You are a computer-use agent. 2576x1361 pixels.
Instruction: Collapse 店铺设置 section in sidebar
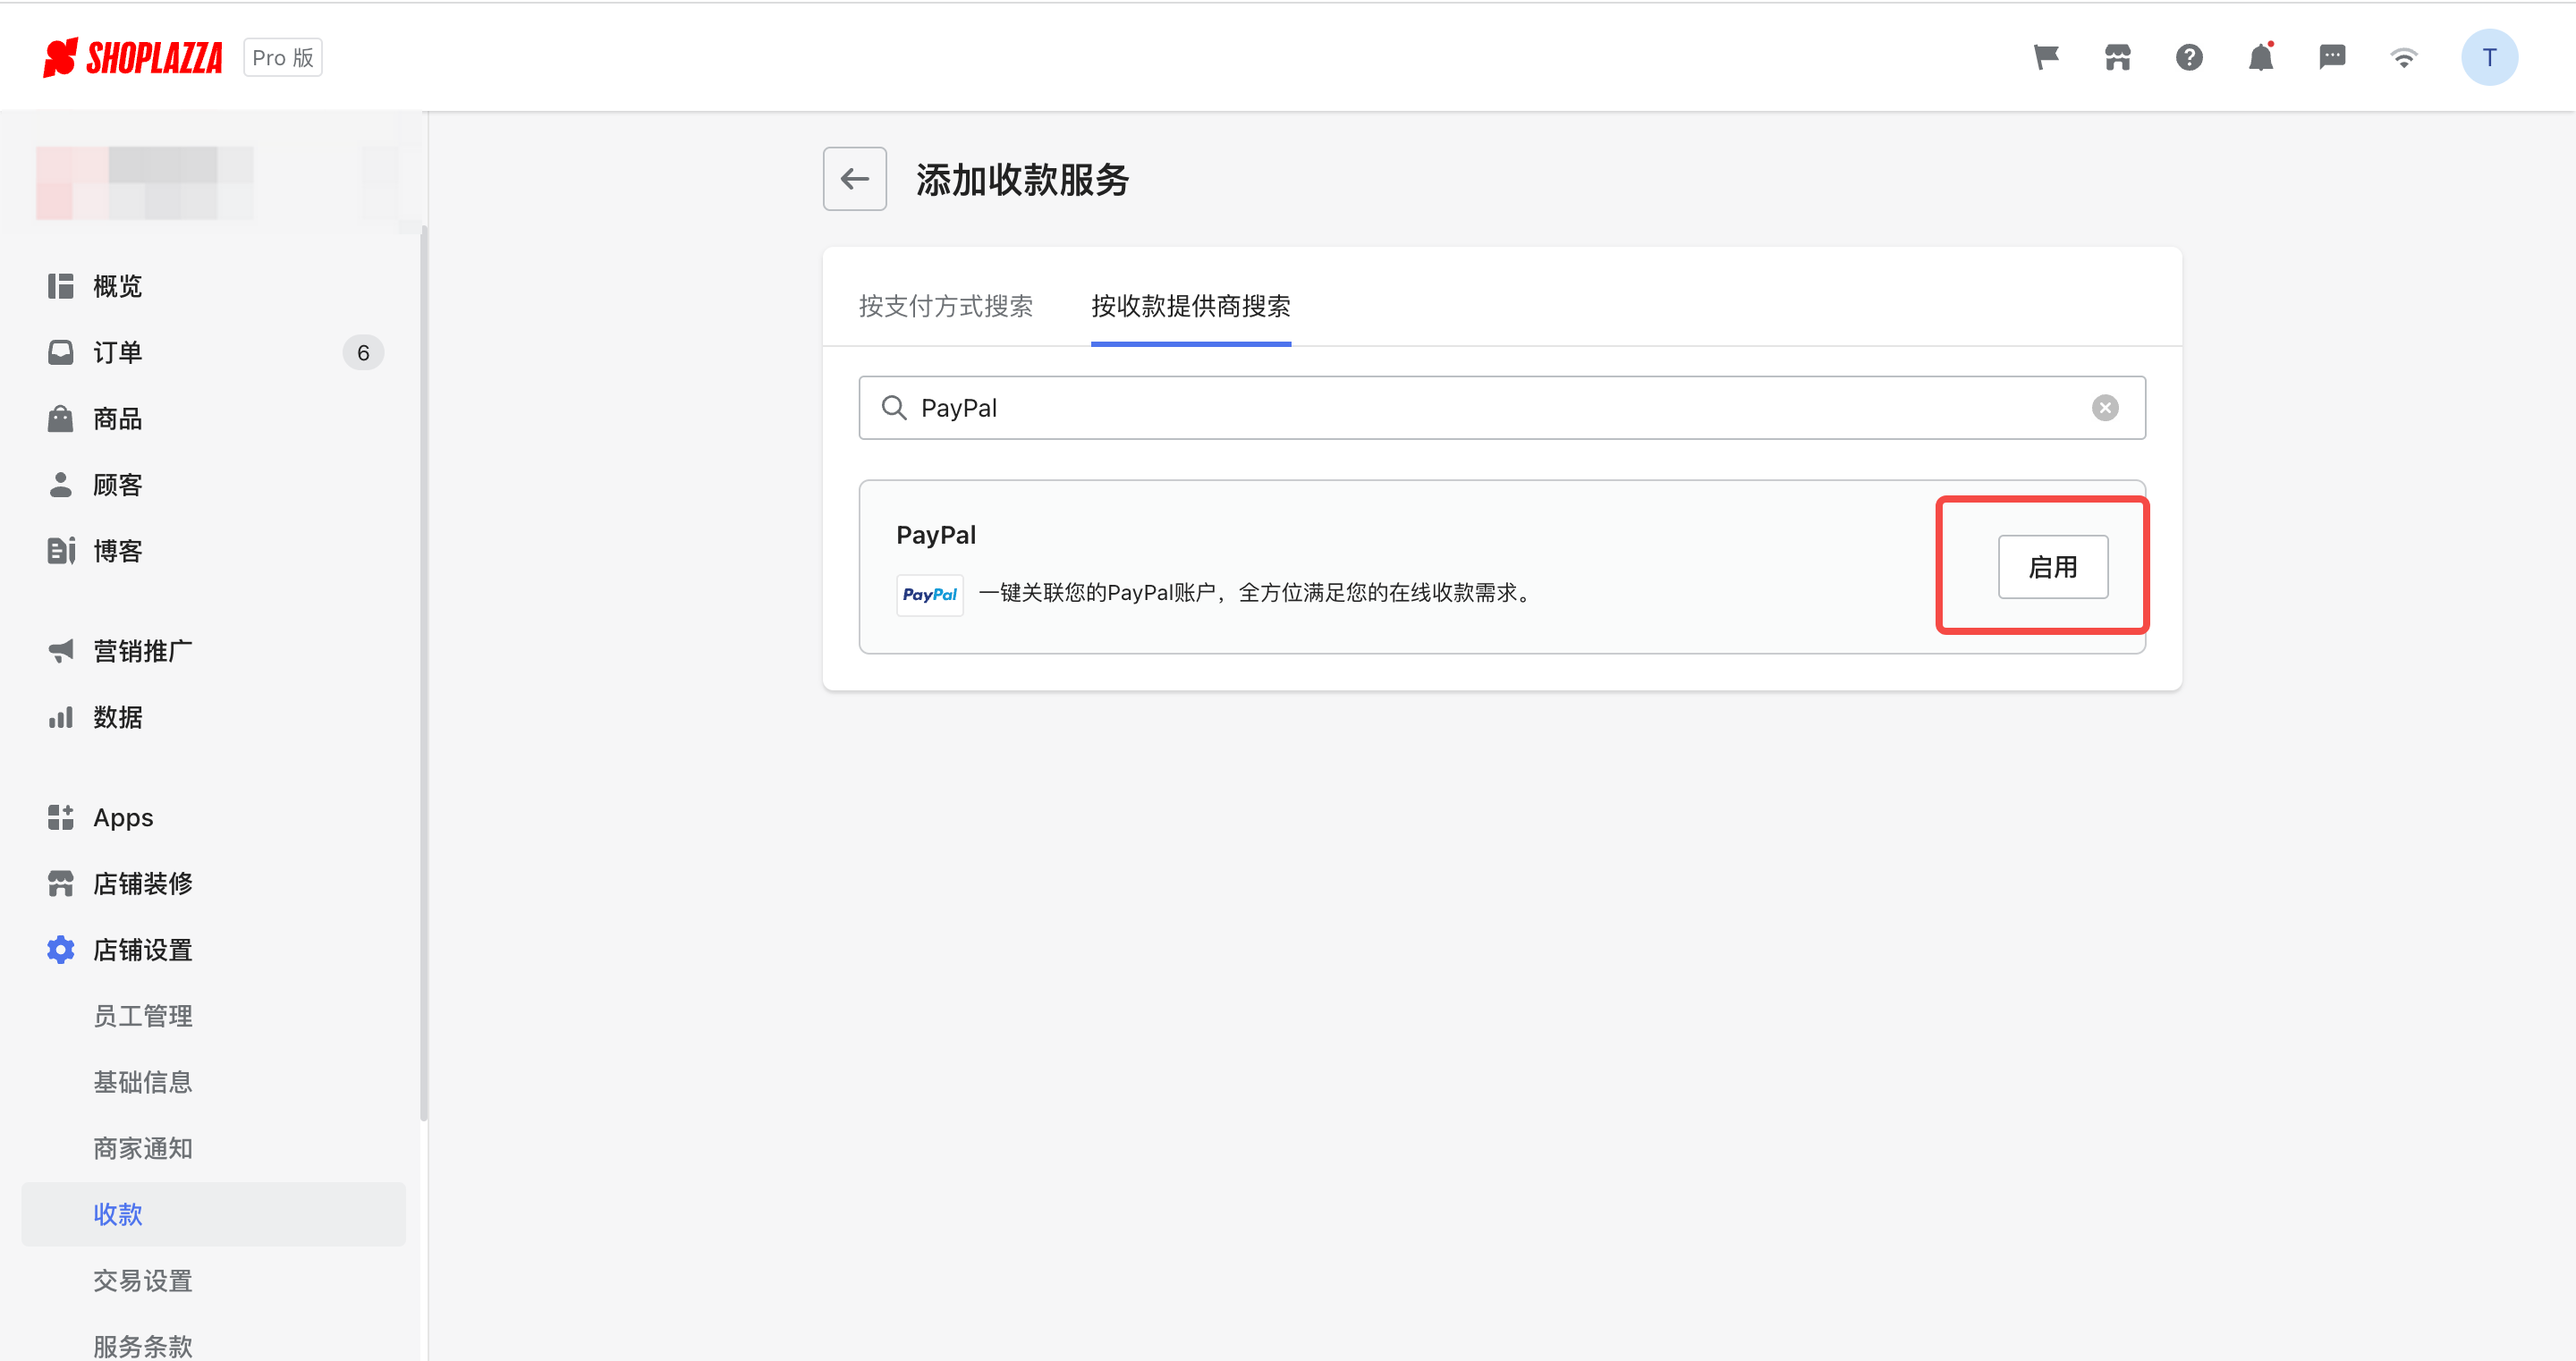[x=213, y=950]
